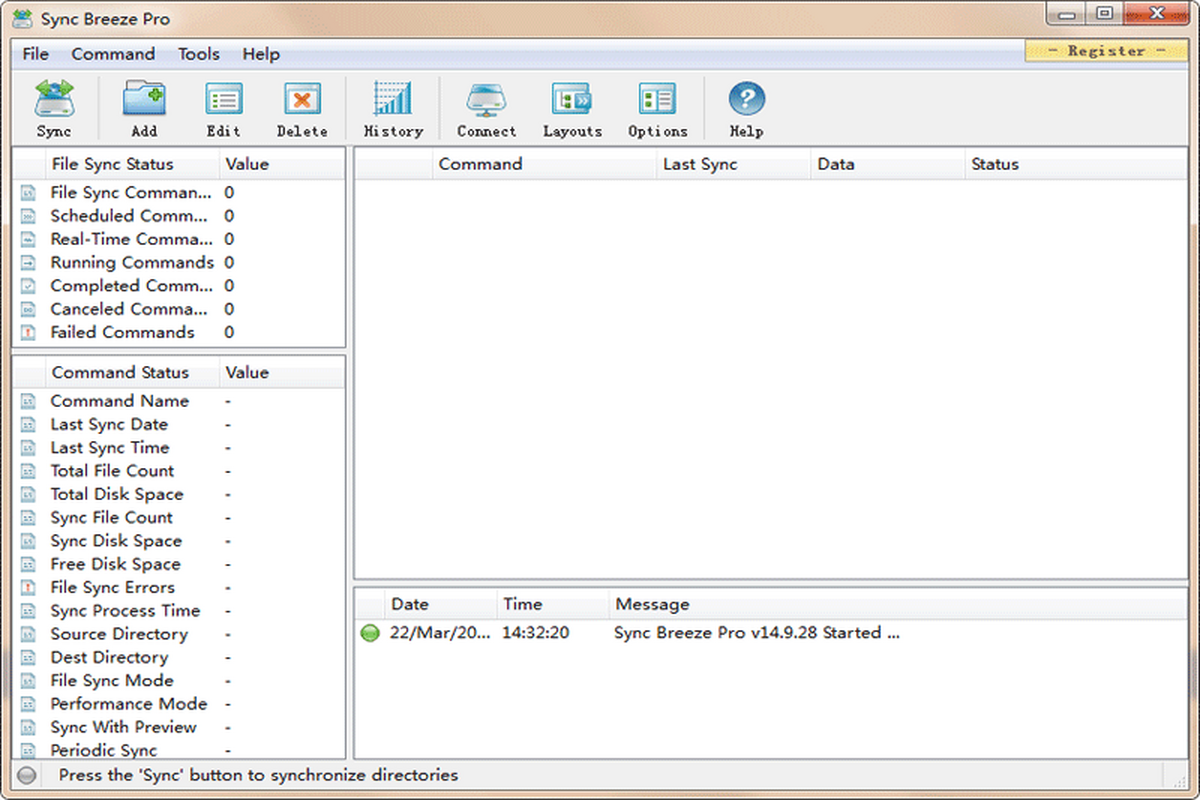Click the log Time column header
The image size is (1200, 800).
553,604
